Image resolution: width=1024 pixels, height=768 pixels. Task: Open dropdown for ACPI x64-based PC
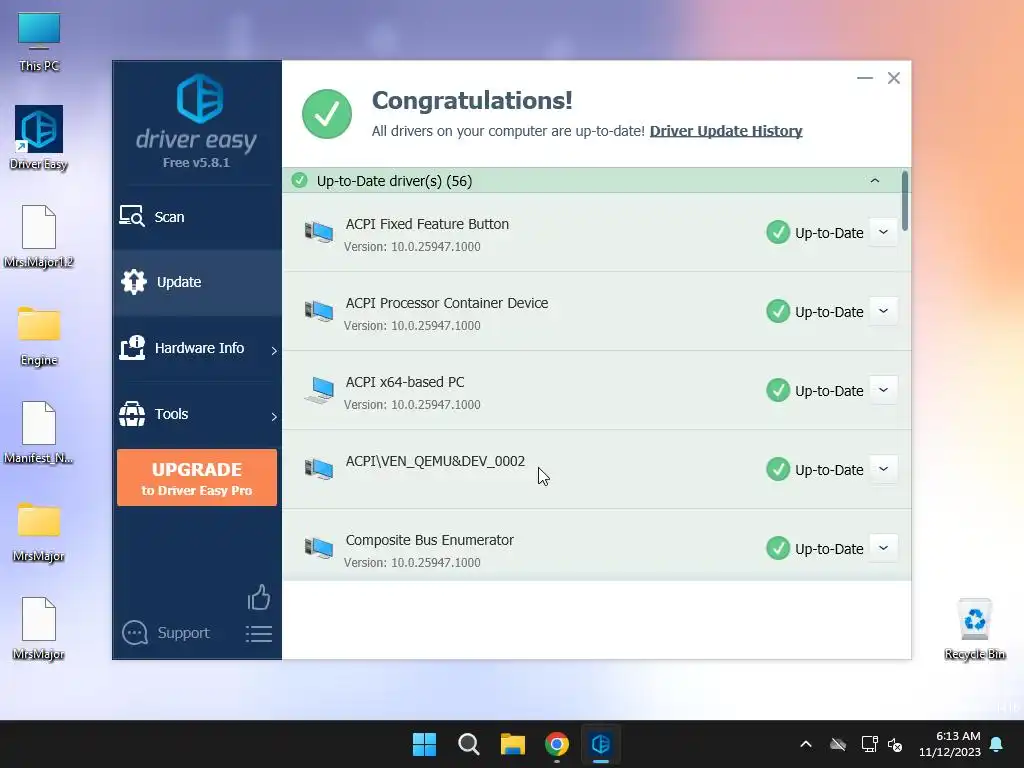pyautogui.click(x=883, y=391)
